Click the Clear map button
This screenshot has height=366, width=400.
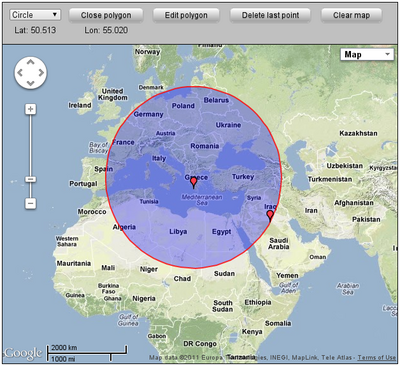(351, 15)
